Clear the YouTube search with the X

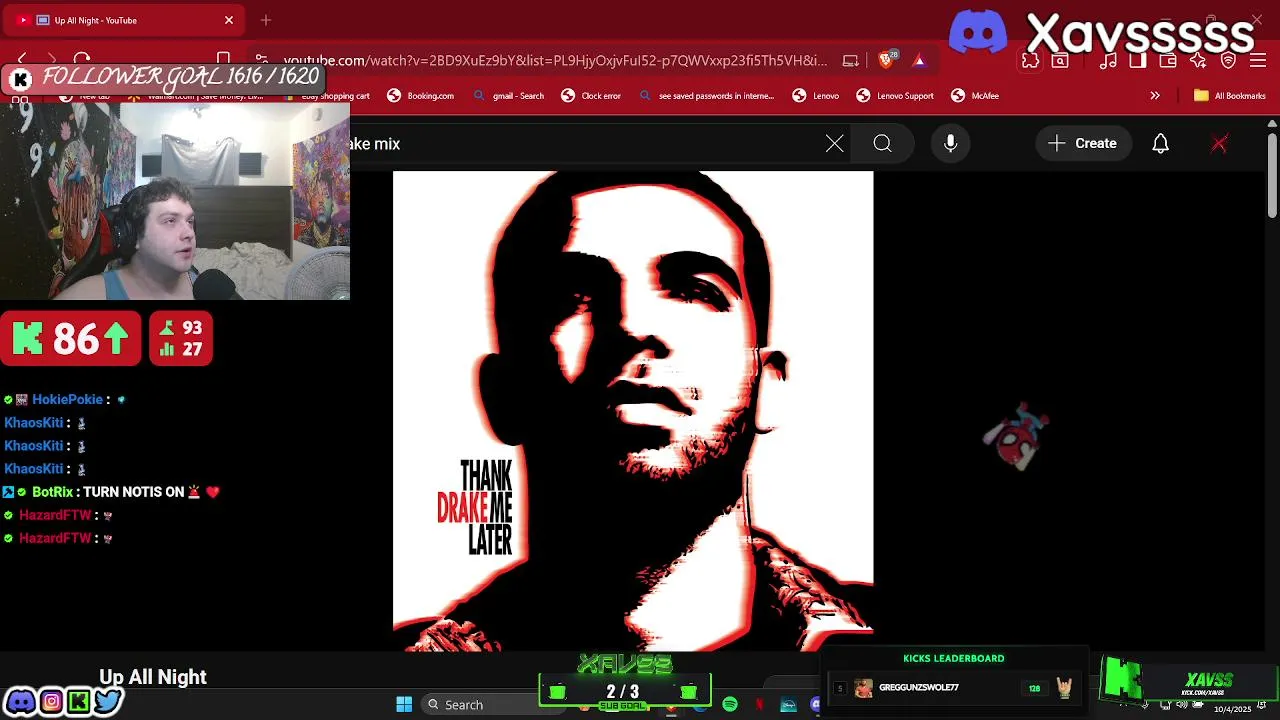(834, 144)
